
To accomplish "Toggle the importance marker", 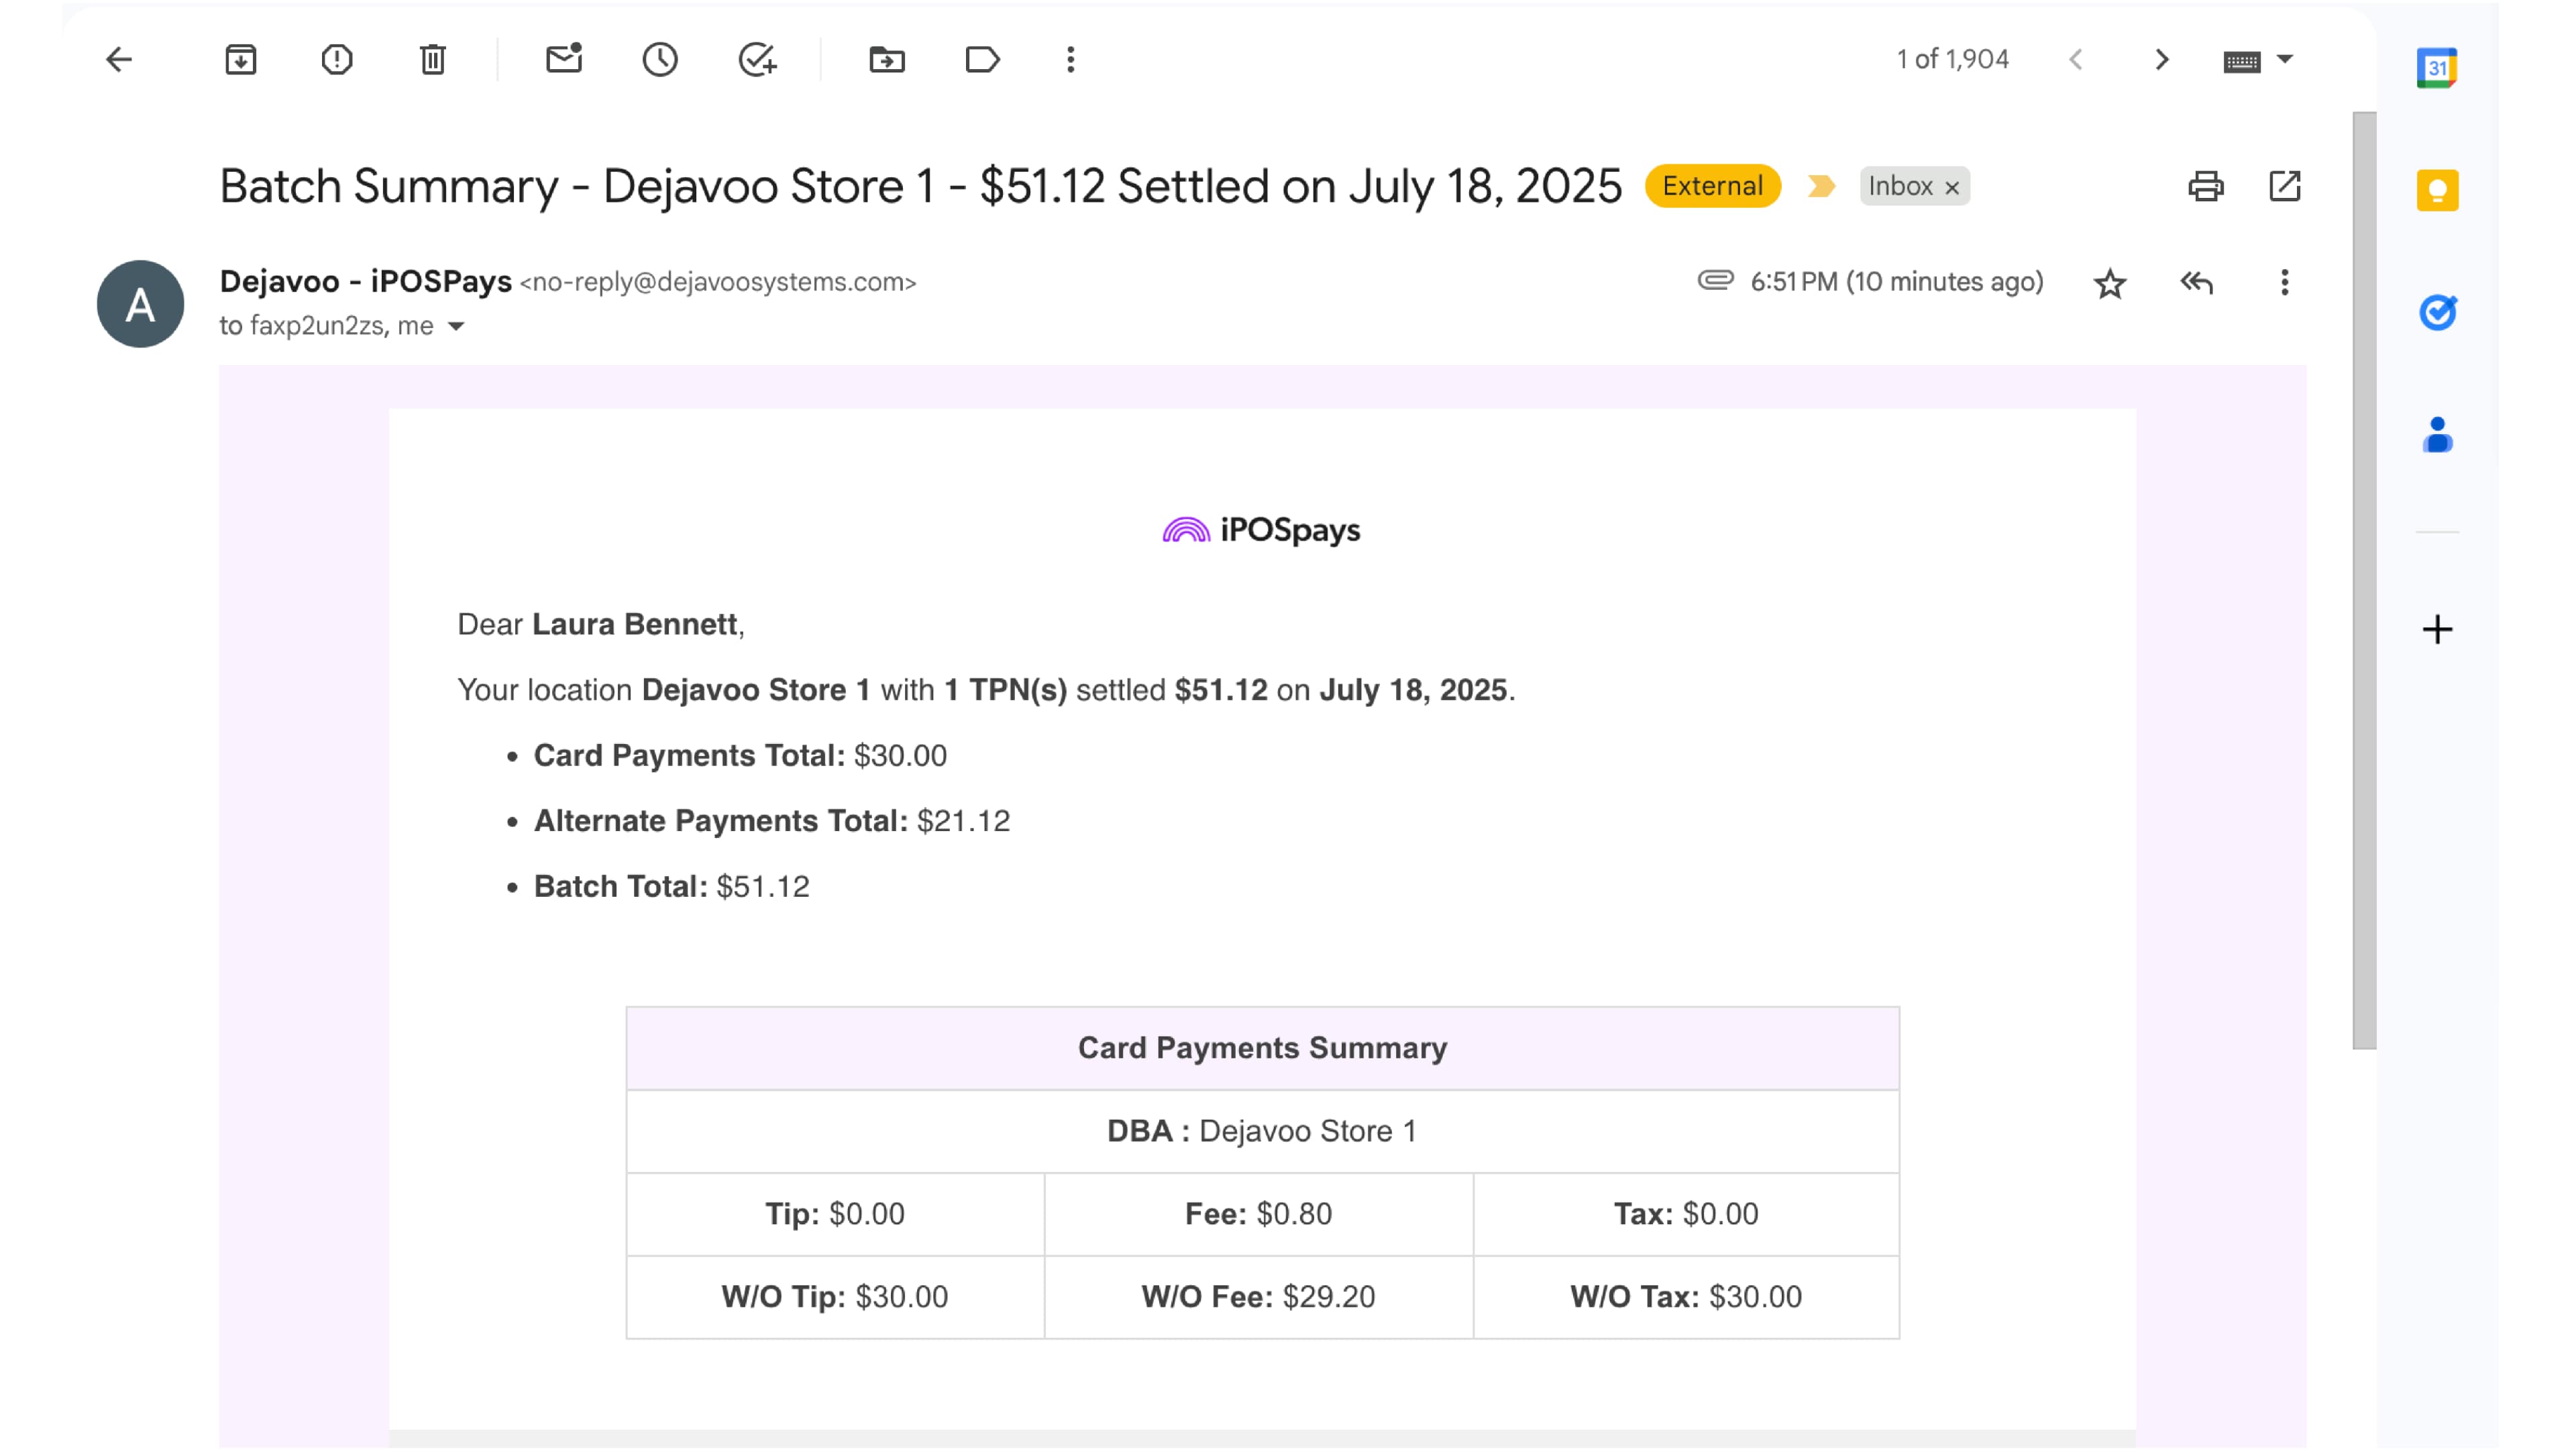I will pos(1821,186).
